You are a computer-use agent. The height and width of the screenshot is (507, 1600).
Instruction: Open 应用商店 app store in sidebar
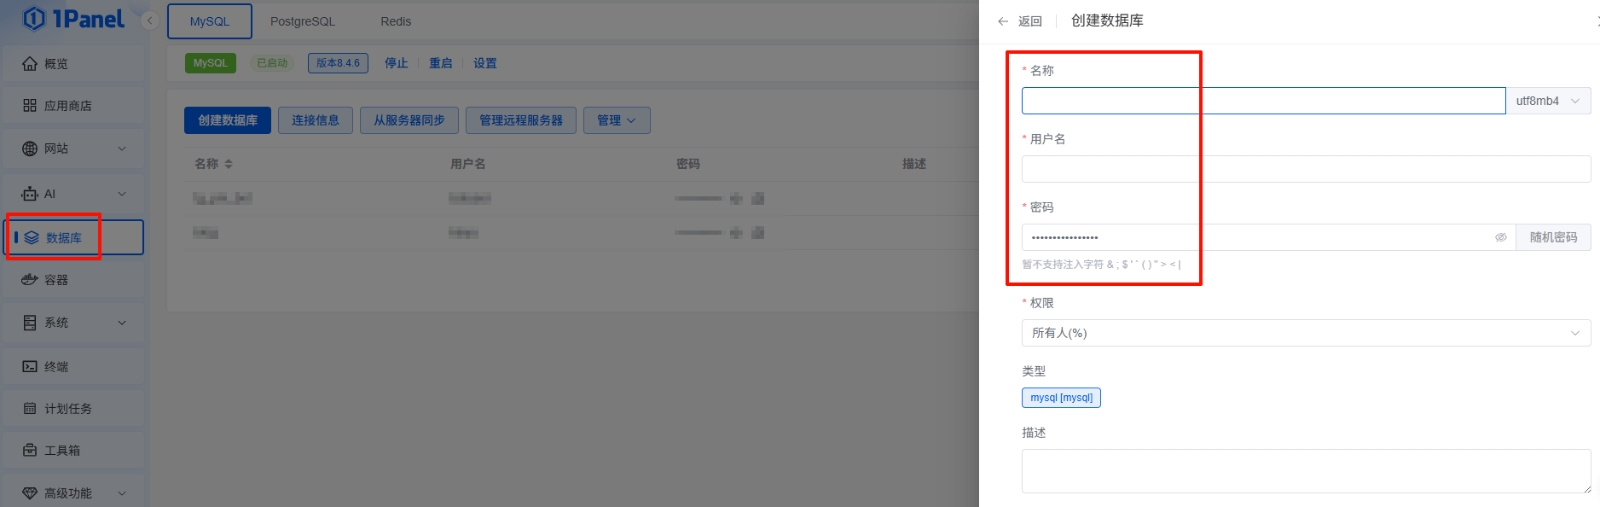(x=67, y=106)
